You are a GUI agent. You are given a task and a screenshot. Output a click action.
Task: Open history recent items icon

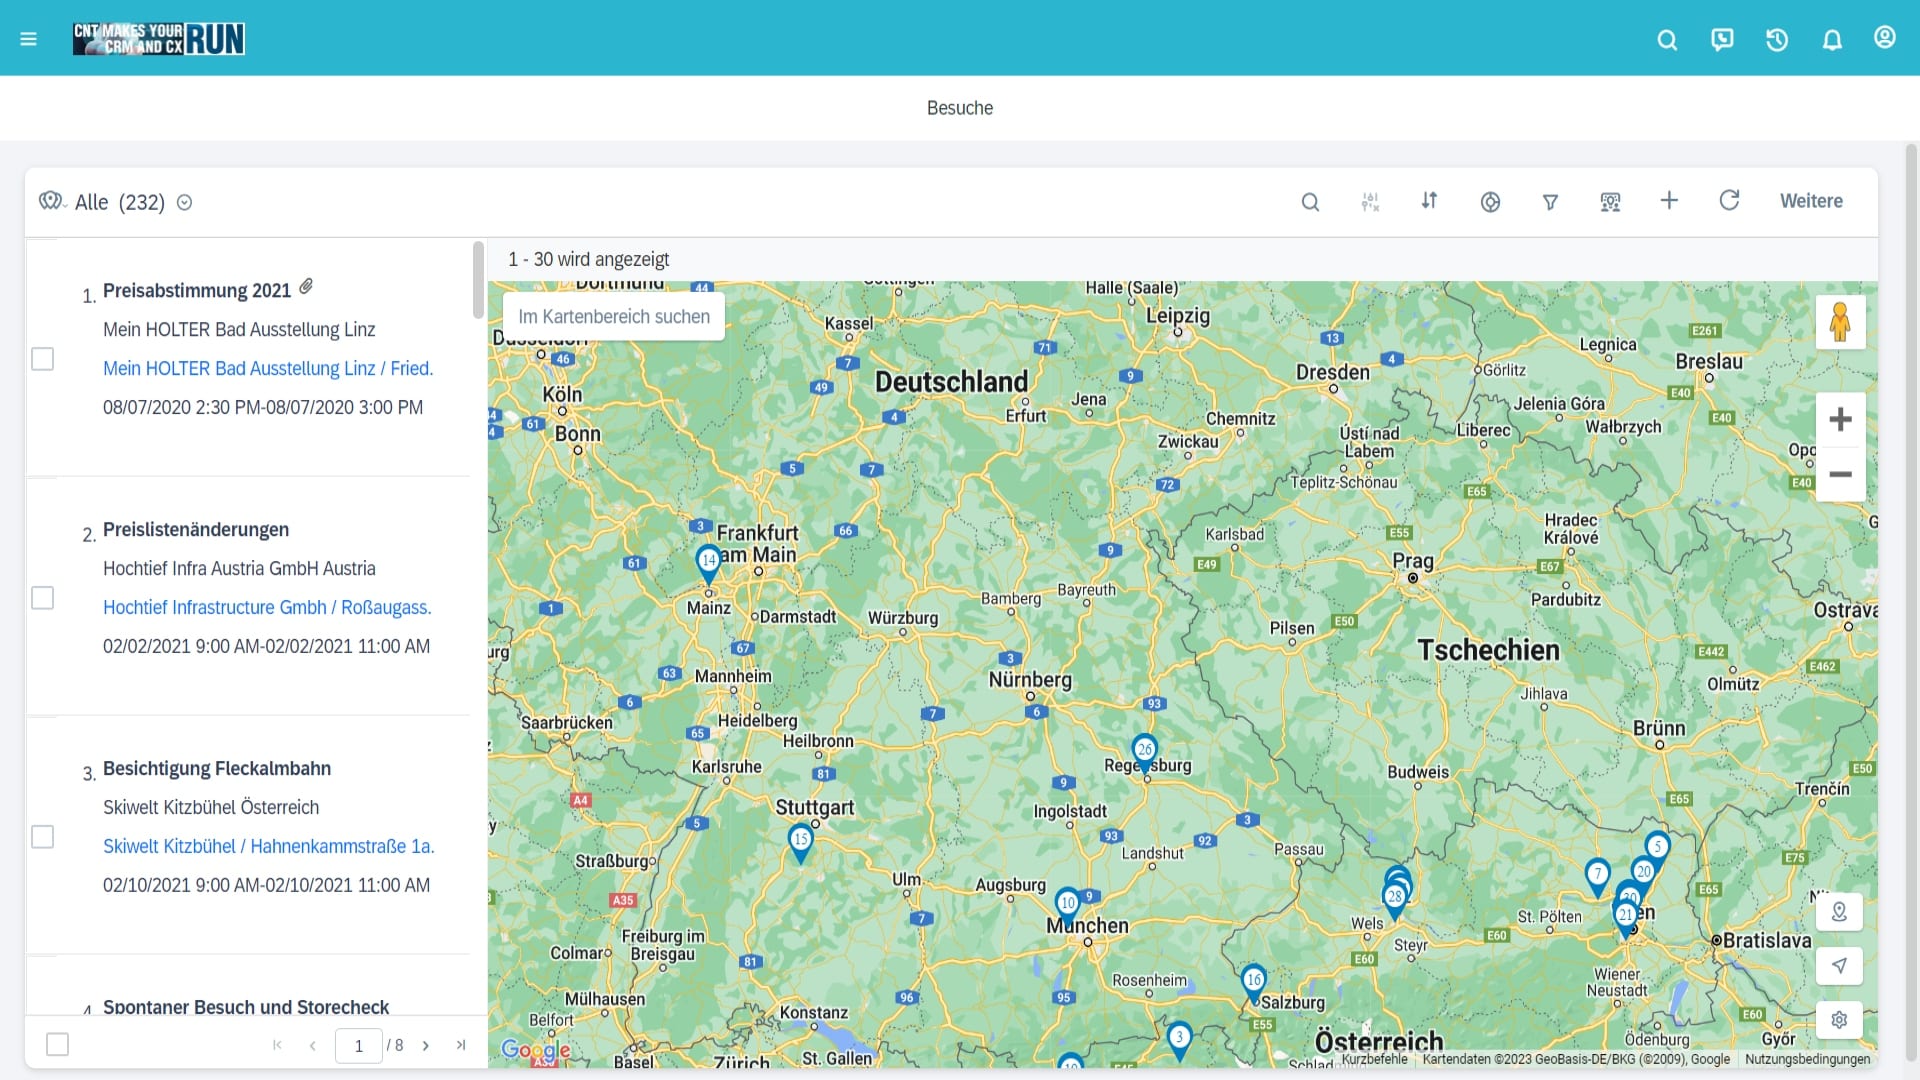(1777, 40)
